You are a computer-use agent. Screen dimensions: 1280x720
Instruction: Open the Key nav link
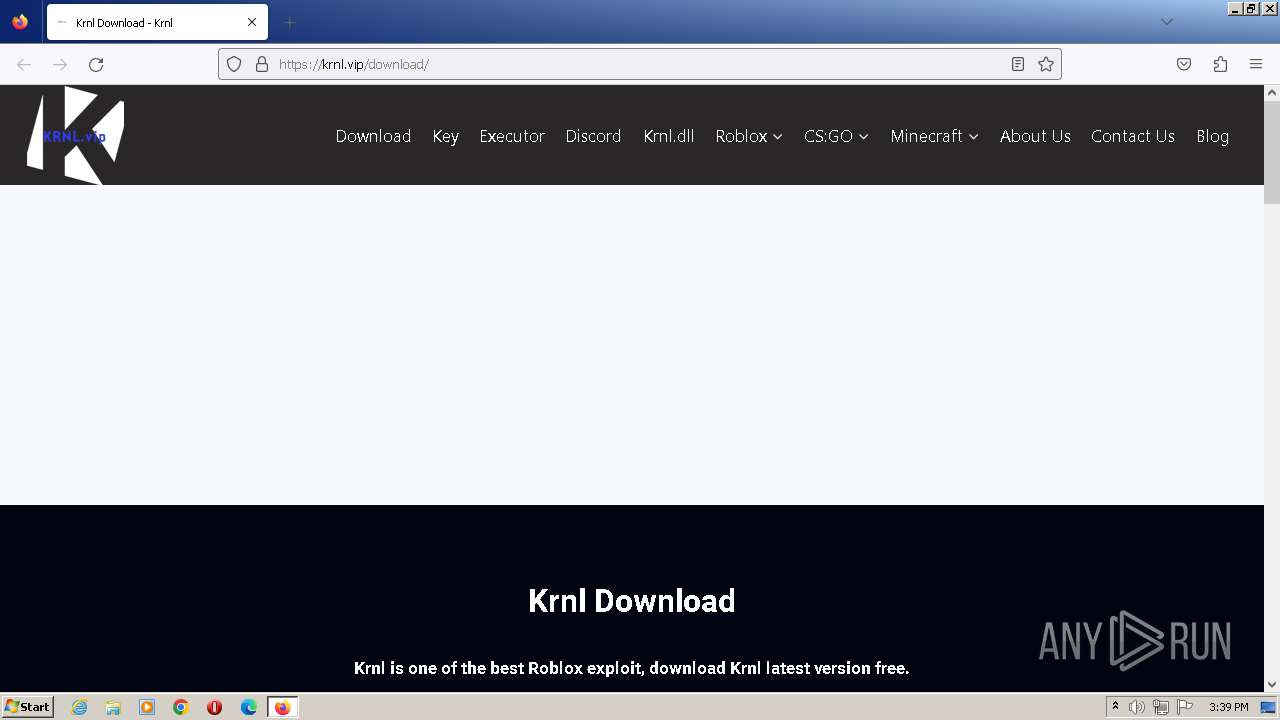point(445,136)
